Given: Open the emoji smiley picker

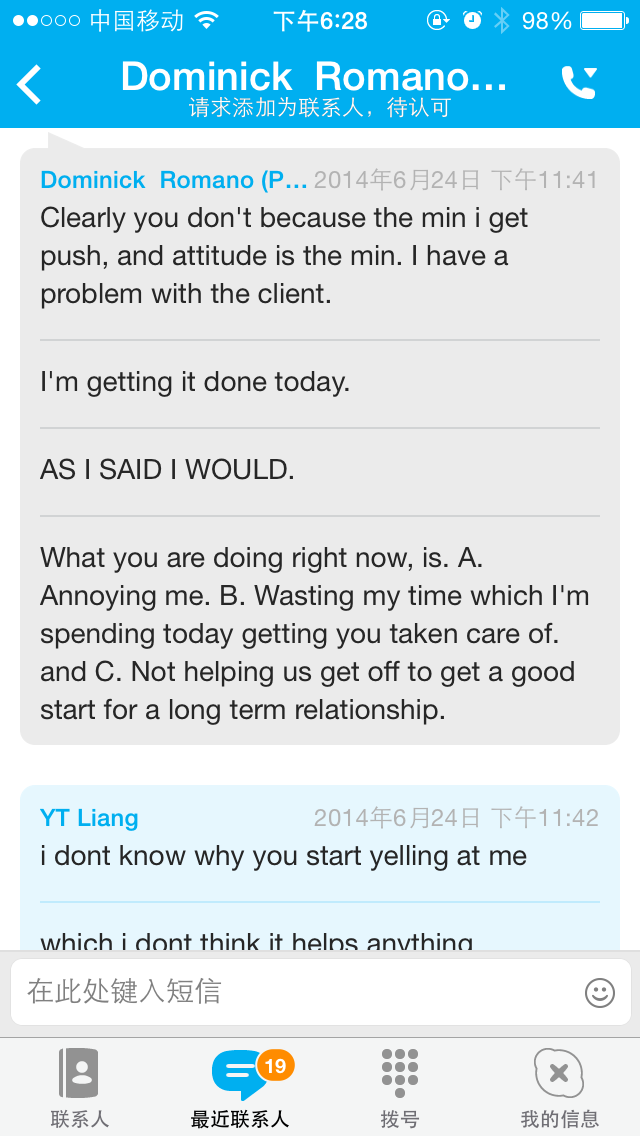Looking at the screenshot, I should pos(599,992).
